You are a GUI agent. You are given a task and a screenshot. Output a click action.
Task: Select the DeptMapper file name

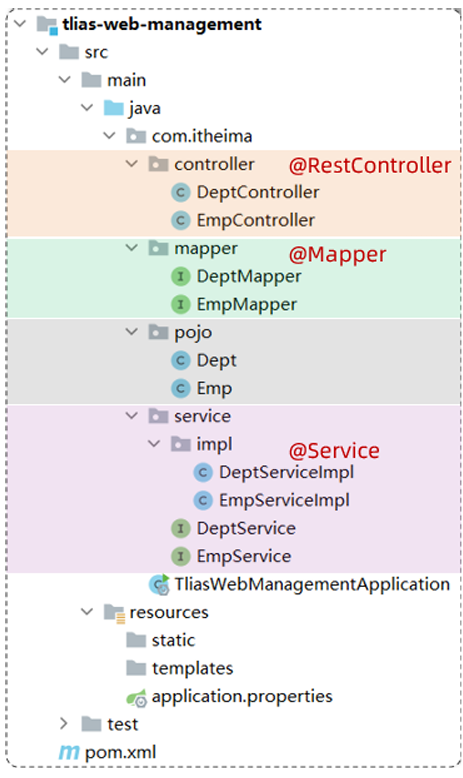[x=249, y=277]
